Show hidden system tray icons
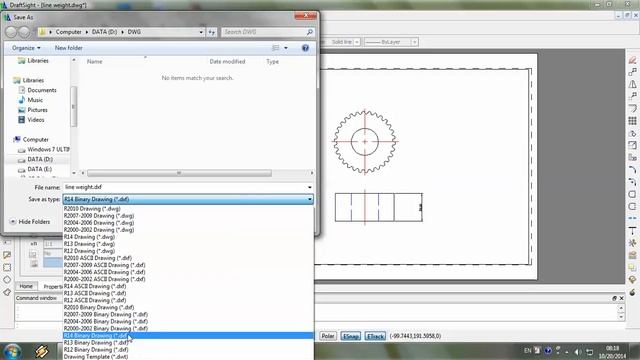This screenshot has height=360, width=640. pos(567,351)
